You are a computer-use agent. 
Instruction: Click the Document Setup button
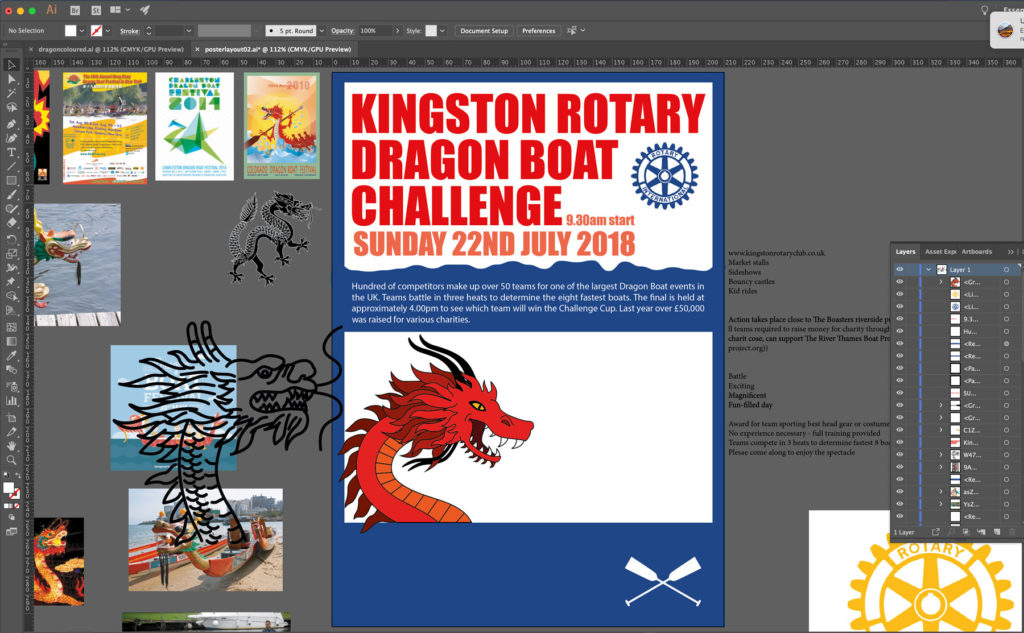tap(484, 31)
